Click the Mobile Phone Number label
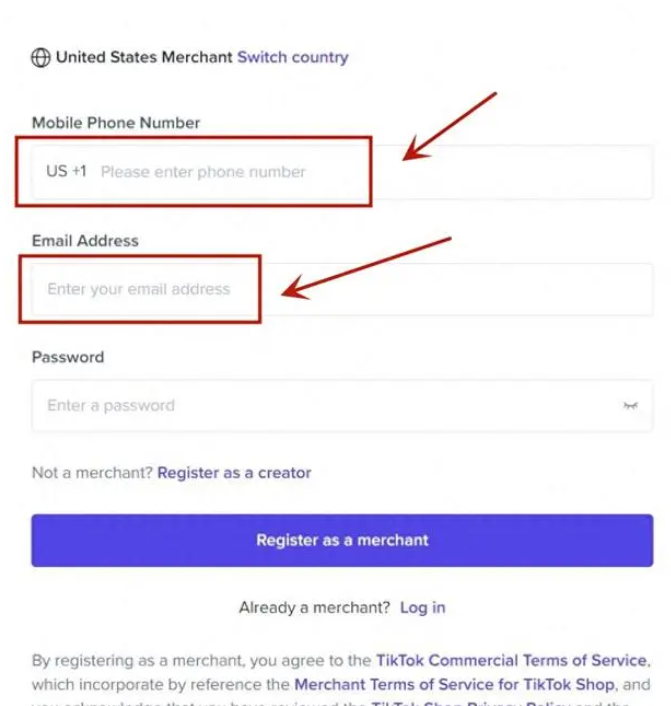Viewport: 671px width, 706px height. (116, 123)
